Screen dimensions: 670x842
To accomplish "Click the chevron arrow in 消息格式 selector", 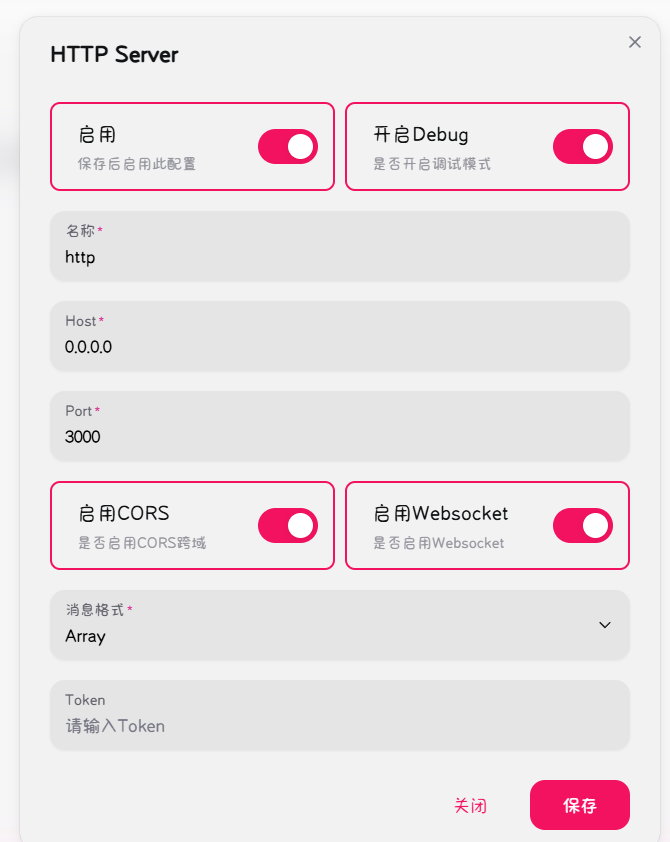I will click(x=604, y=625).
